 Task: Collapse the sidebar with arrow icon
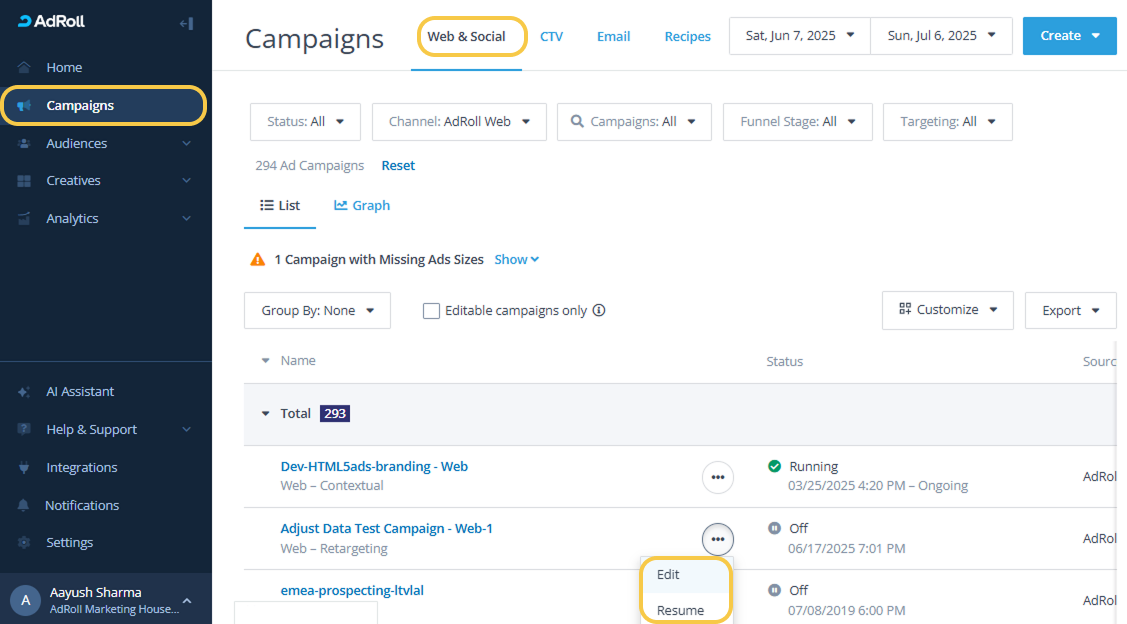186,23
